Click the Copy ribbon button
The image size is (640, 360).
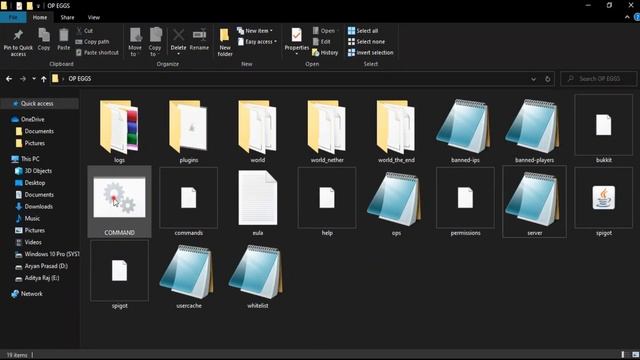44,40
